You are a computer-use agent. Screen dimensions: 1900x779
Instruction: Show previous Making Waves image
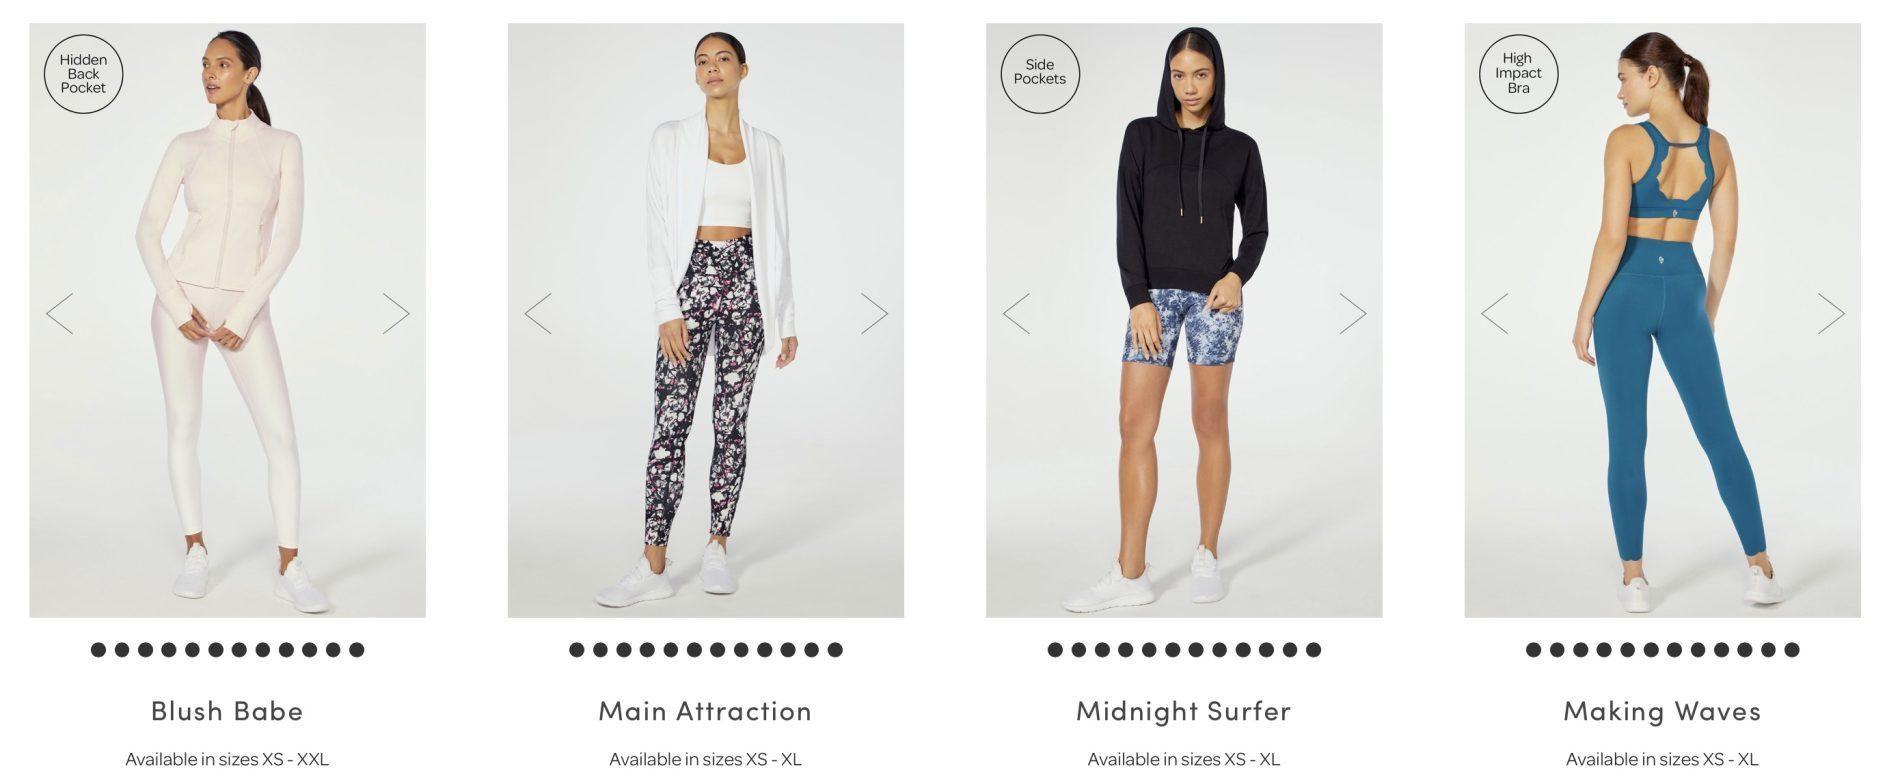[x=1495, y=314]
